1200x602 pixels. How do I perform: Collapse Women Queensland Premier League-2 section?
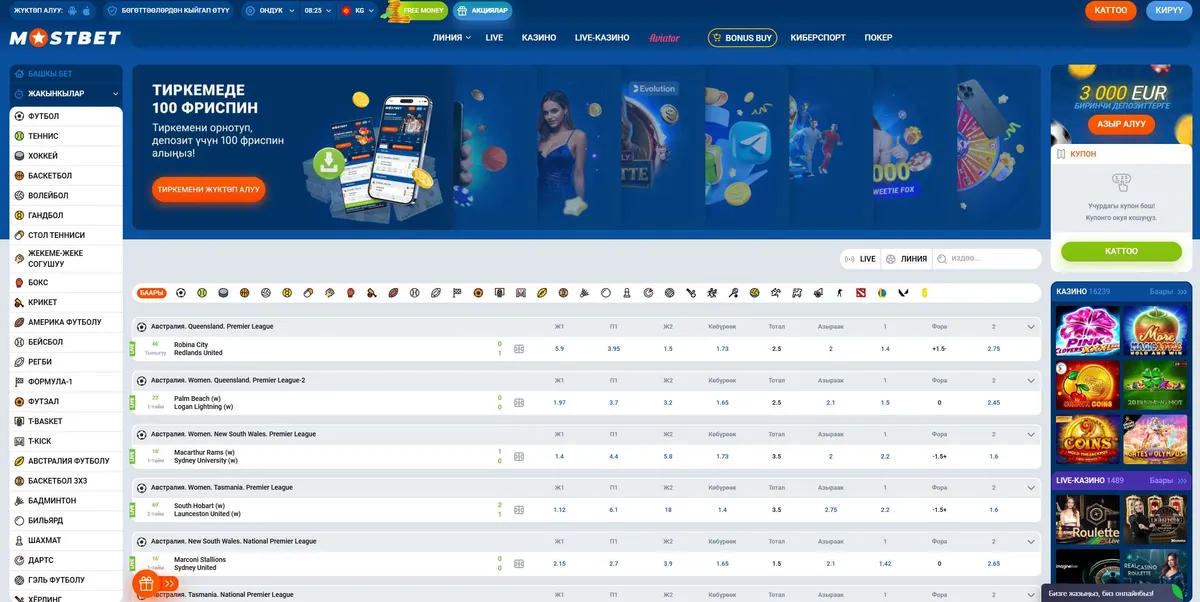pyautogui.click(x=1031, y=381)
